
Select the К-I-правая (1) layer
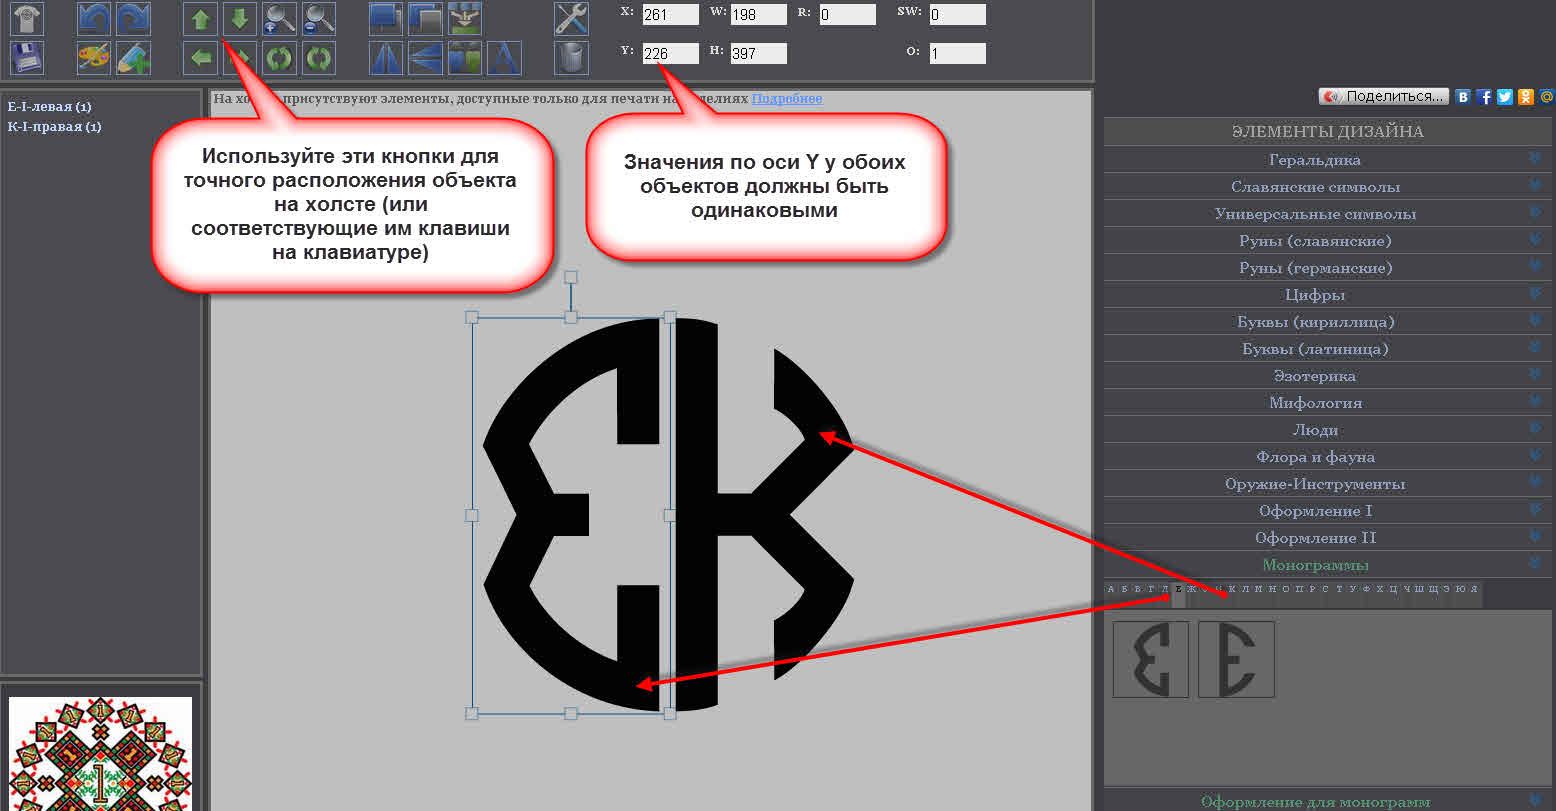[x=54, y=127]
